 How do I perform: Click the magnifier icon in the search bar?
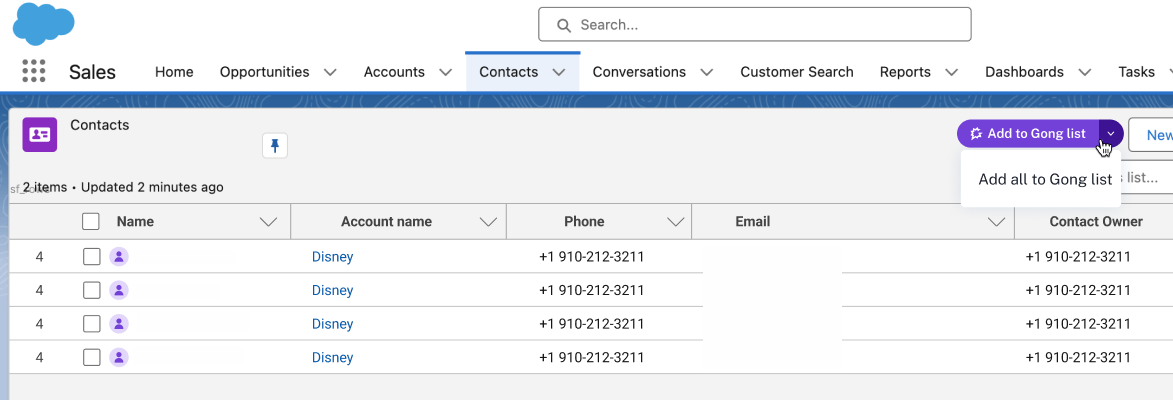564,25
